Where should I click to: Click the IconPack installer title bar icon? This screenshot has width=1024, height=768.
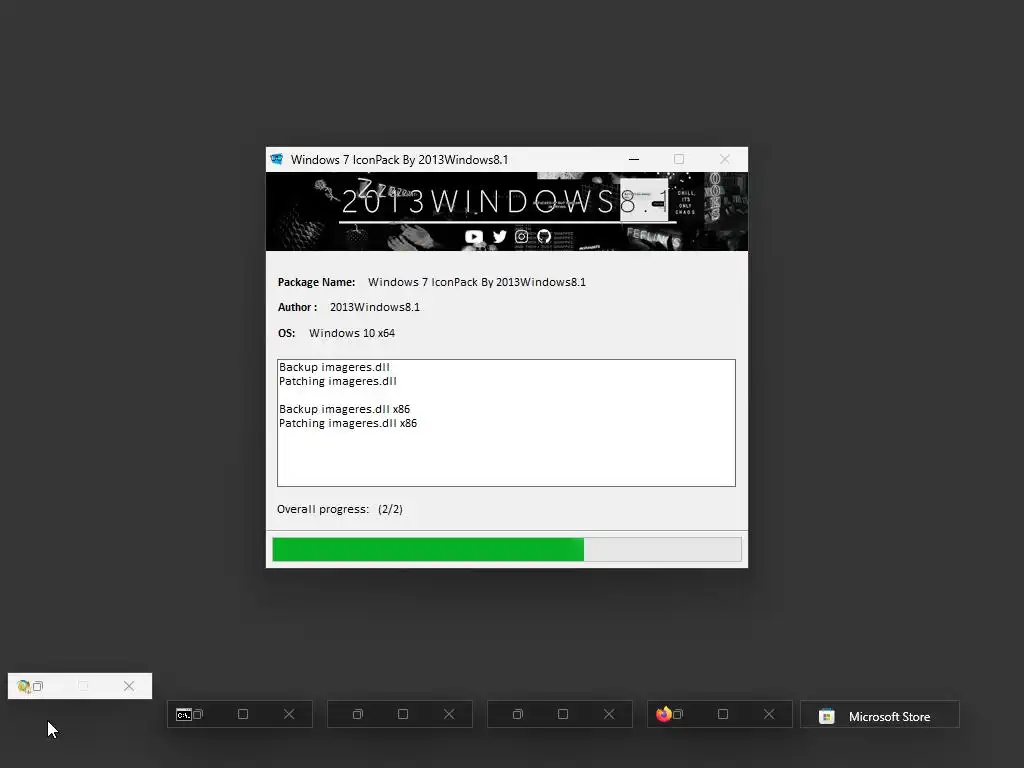[277, 159]
